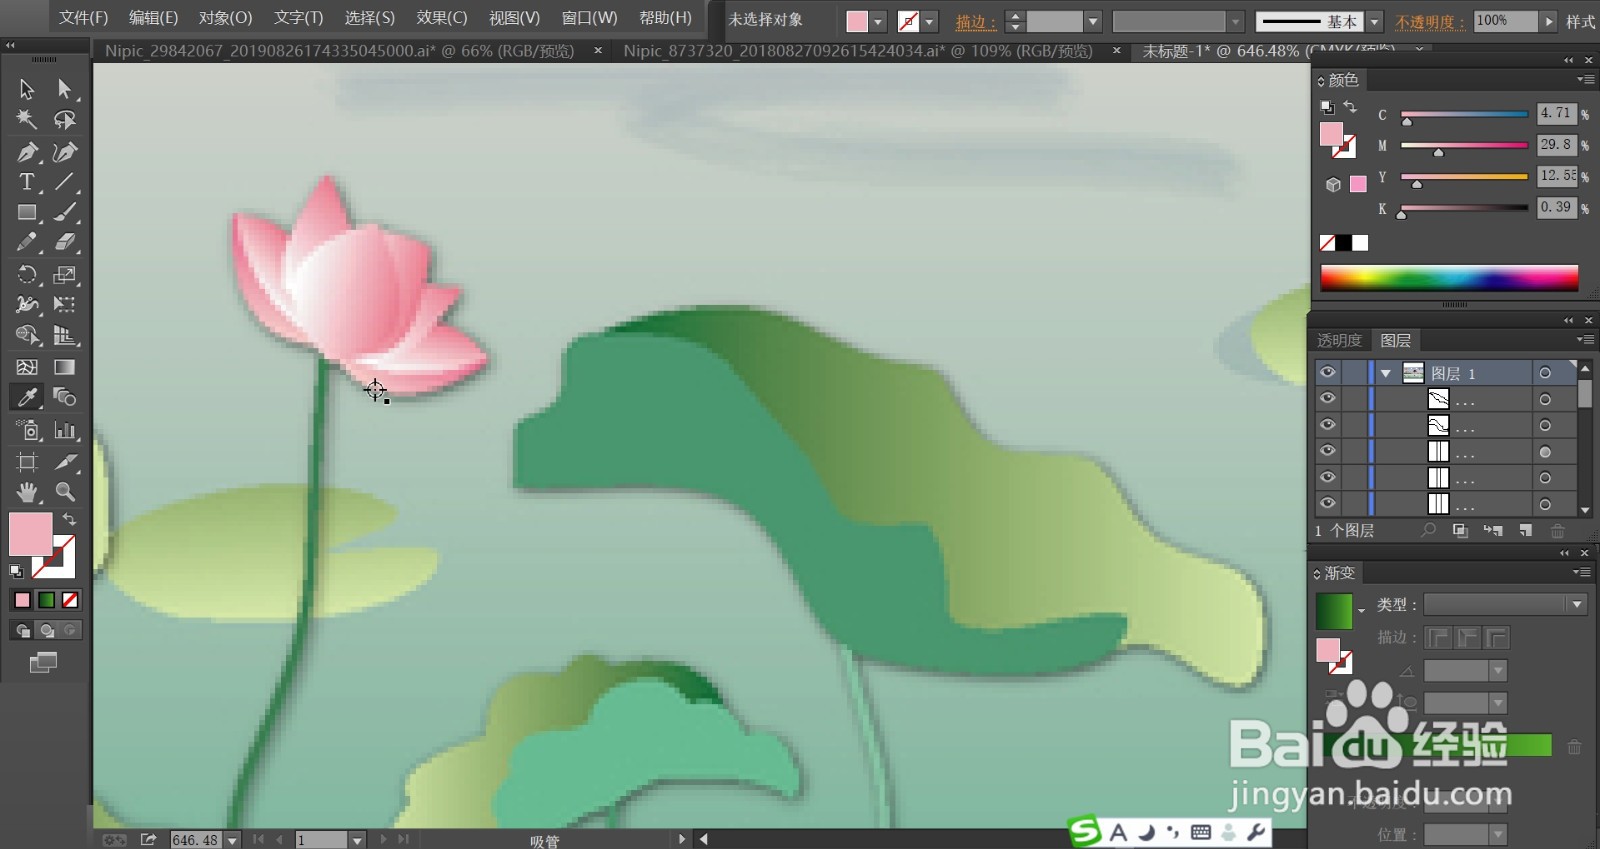Set fill mode to None in toolbox

coord(70,600)
